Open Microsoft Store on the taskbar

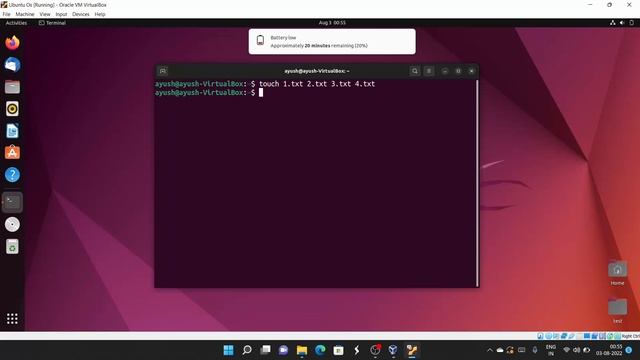pyautogui.click(x=338, y=350)
